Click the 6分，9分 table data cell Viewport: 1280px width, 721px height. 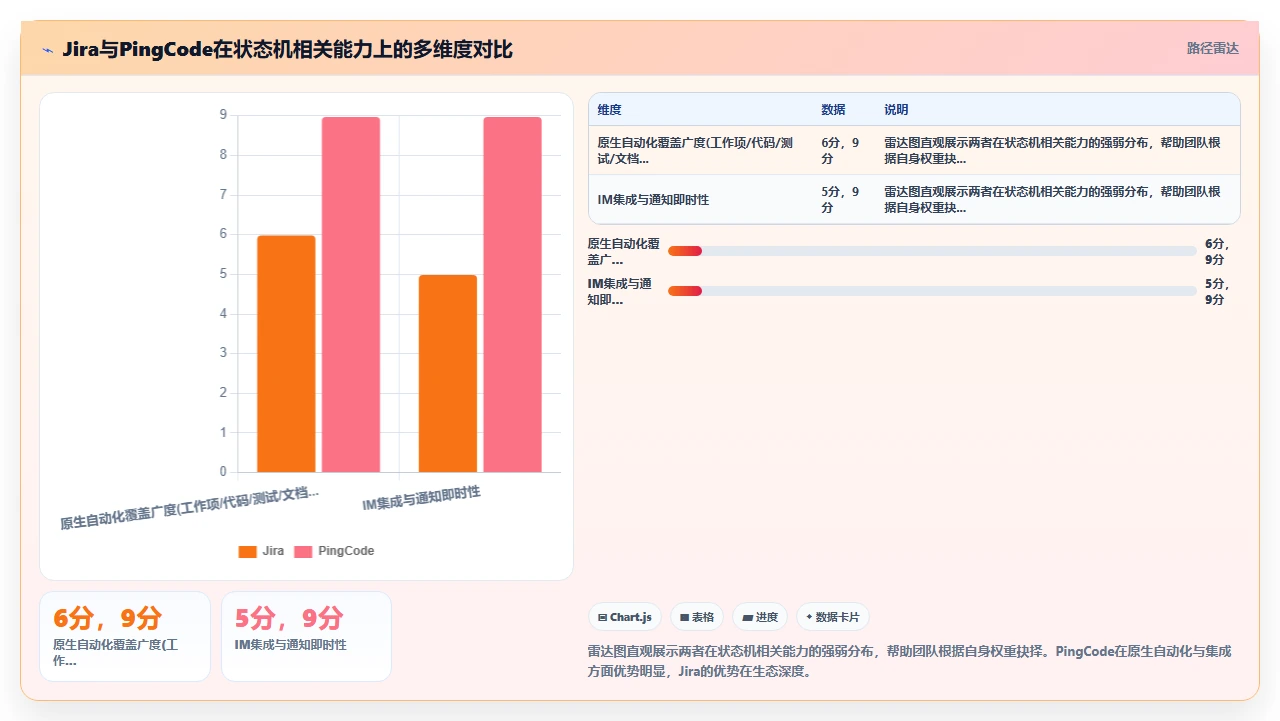843,151
